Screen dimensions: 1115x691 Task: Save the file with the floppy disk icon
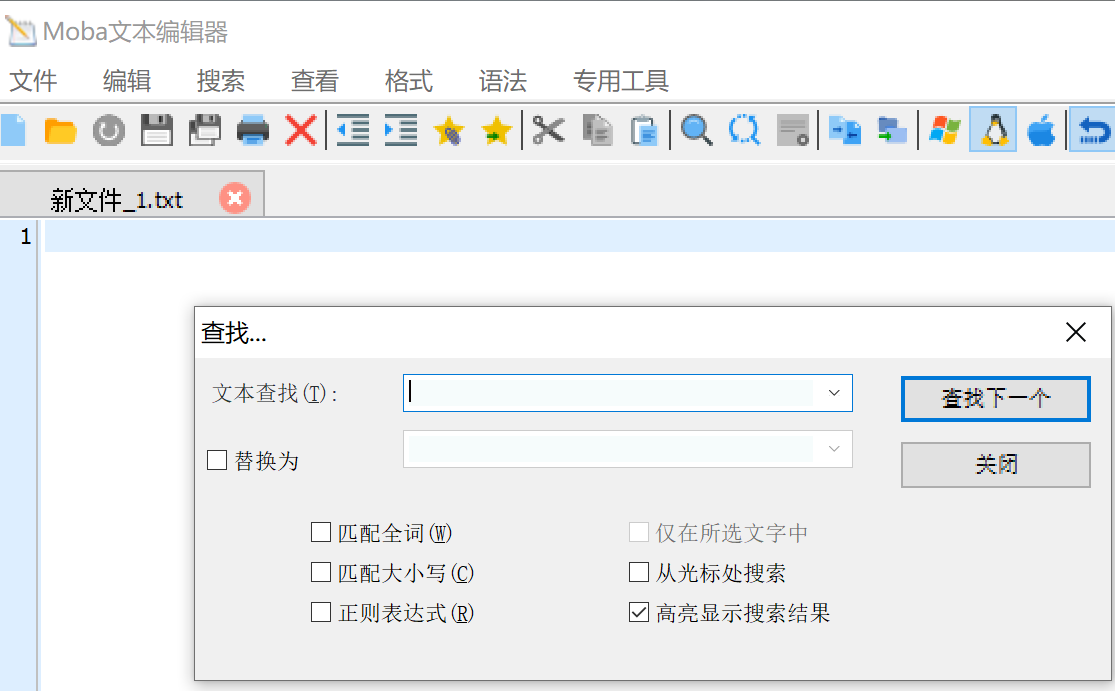(x=156, y=131)
